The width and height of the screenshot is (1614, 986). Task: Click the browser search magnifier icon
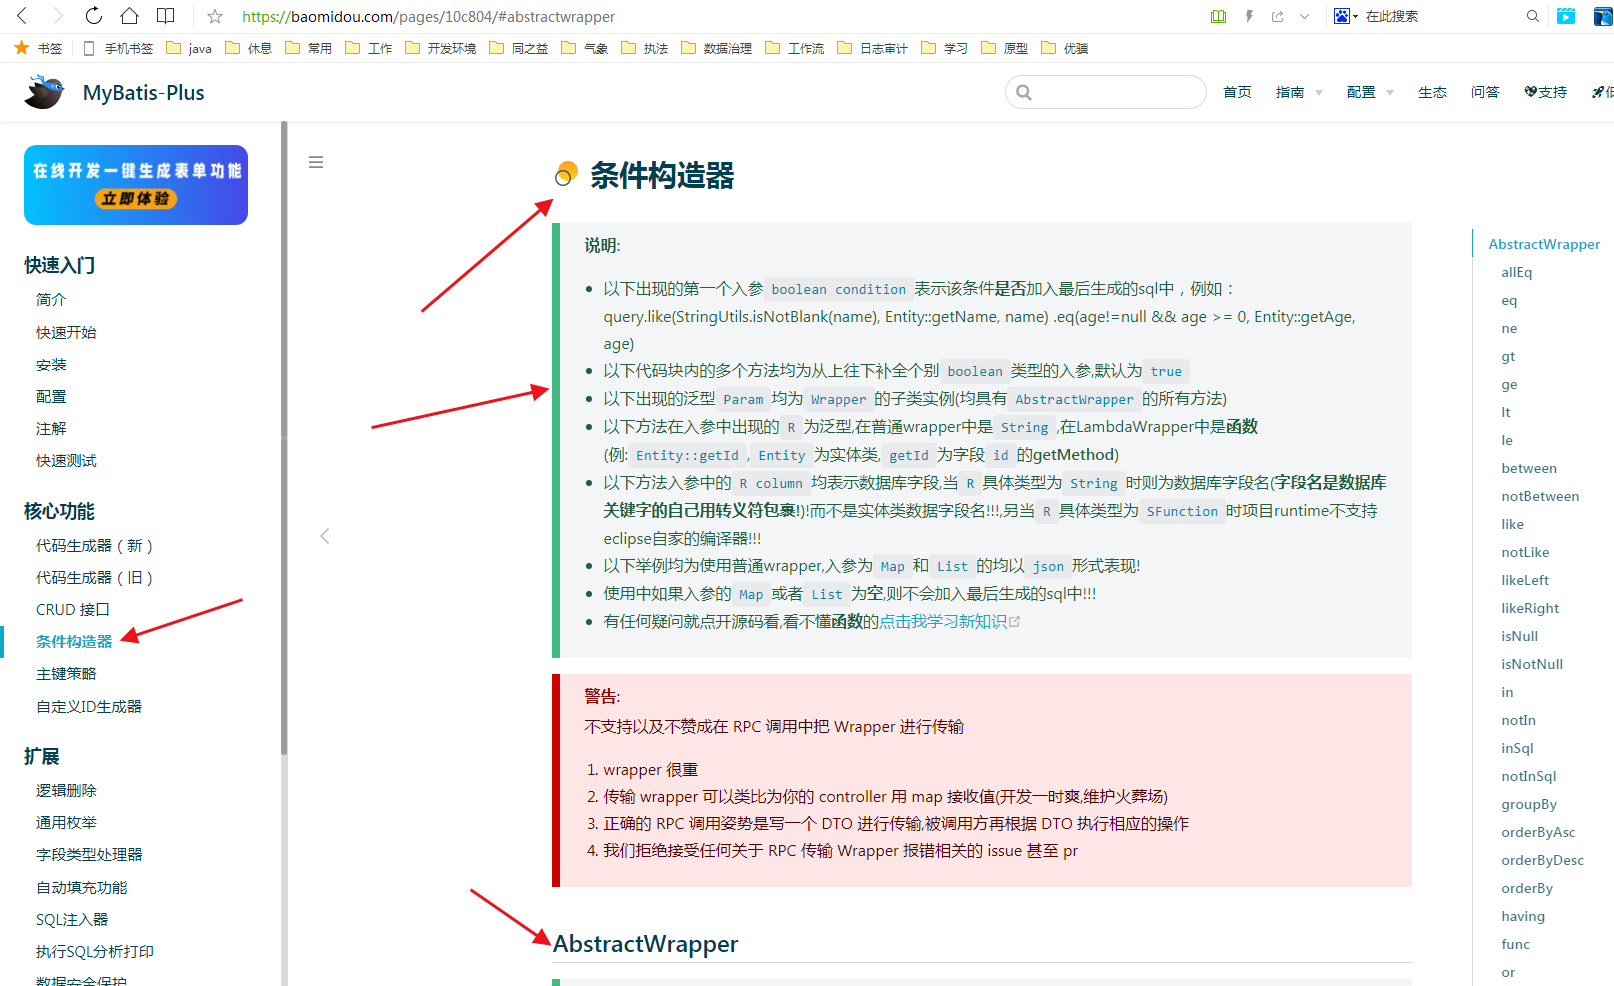[1532, 16]
